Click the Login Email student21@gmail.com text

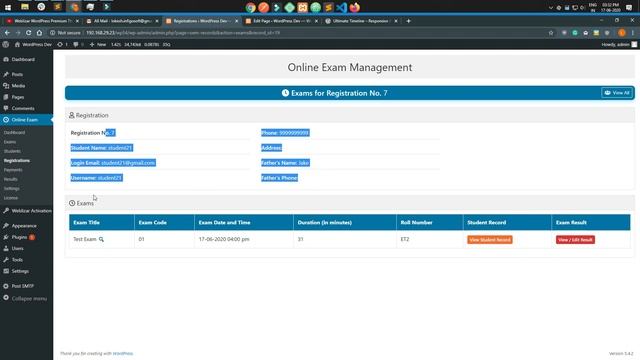pos(113,163)
